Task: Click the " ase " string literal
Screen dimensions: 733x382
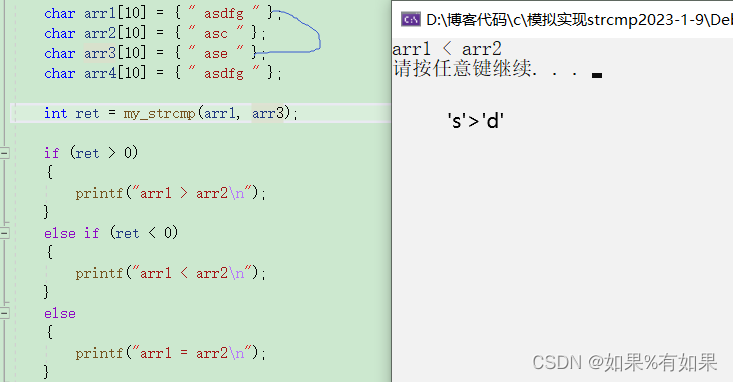Action: (216, 53)
